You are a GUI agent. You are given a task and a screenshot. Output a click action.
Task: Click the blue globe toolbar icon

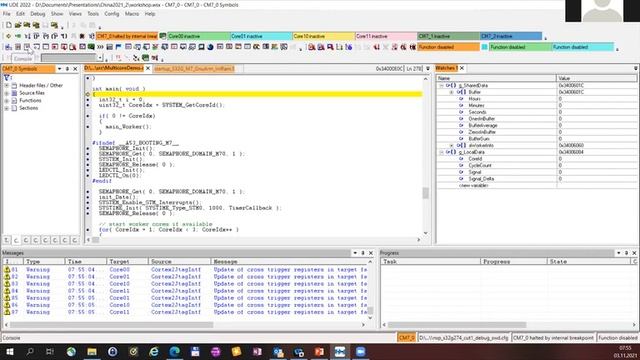pos(210,47)
